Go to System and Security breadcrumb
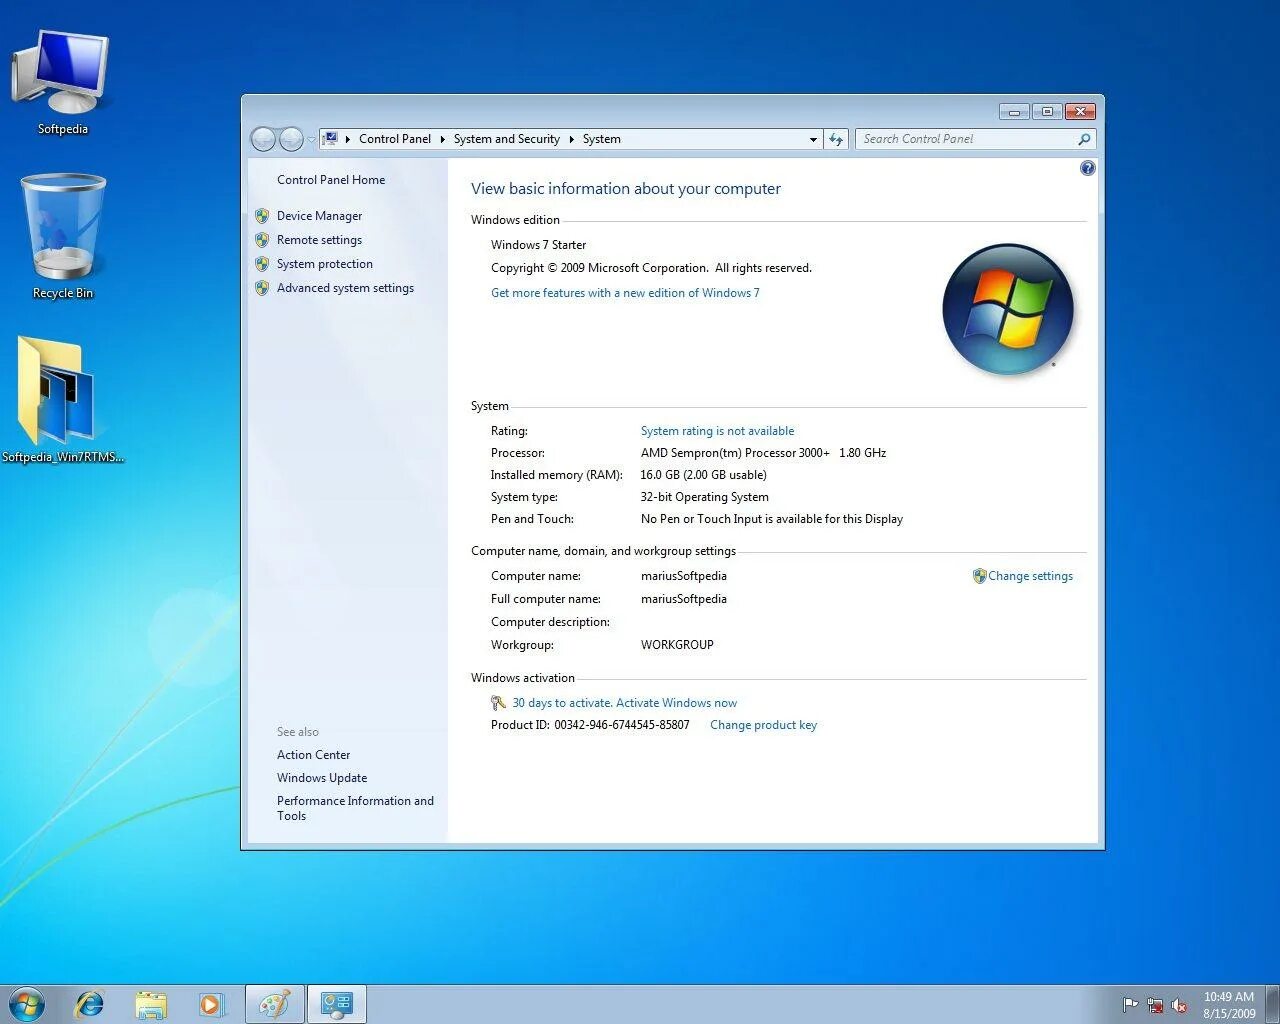 [x=507, y=139]
